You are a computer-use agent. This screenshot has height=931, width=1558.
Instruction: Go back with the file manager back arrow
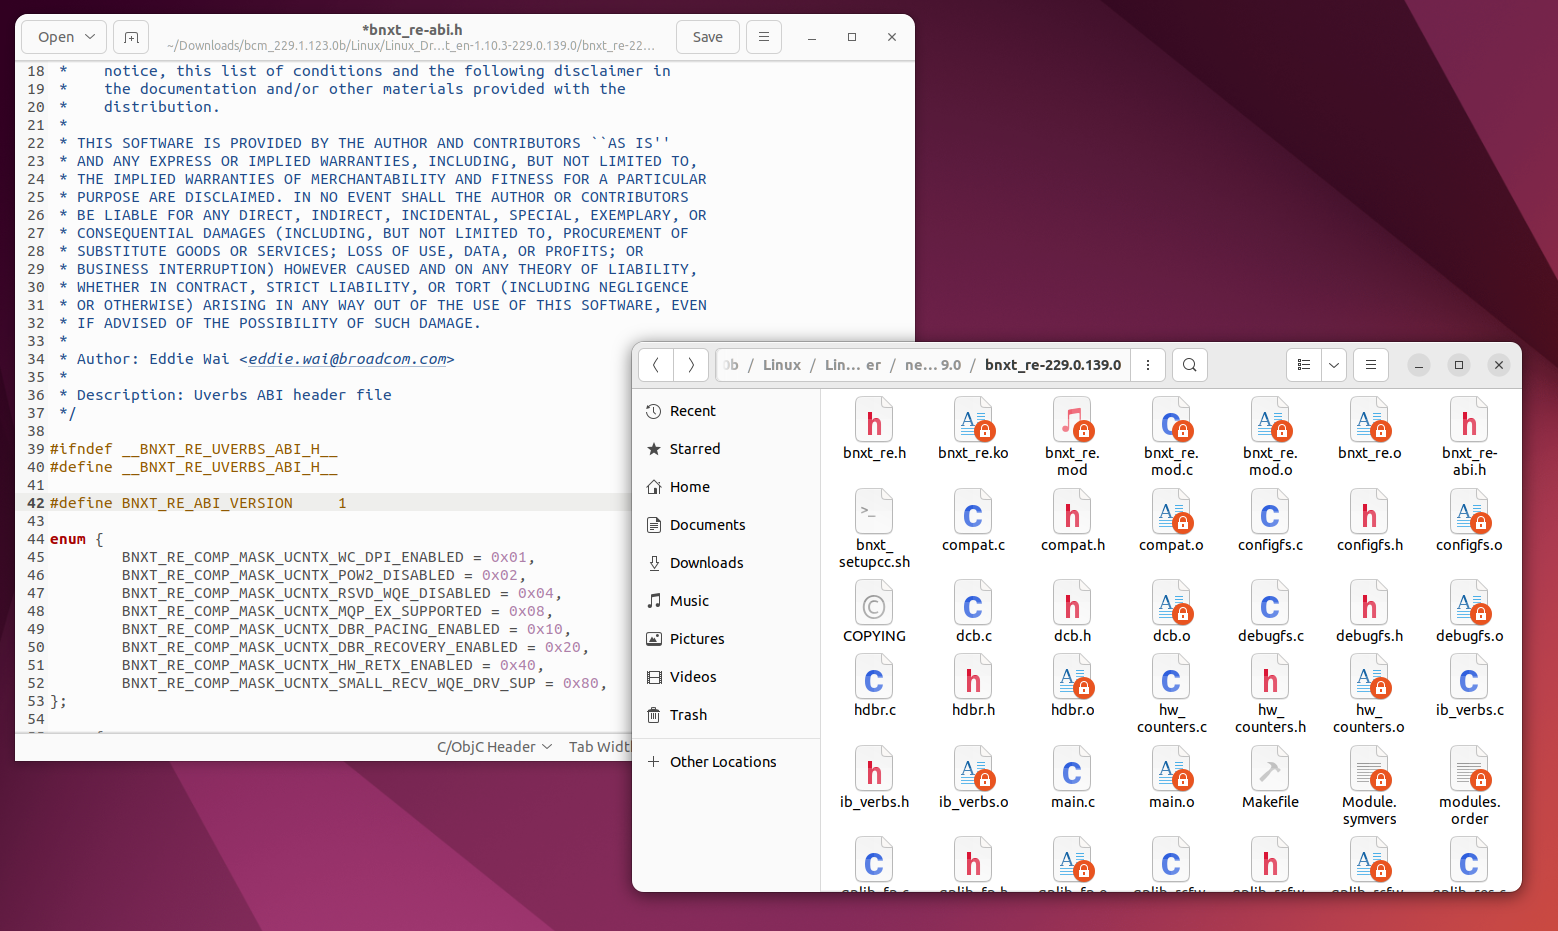[656, 365]
